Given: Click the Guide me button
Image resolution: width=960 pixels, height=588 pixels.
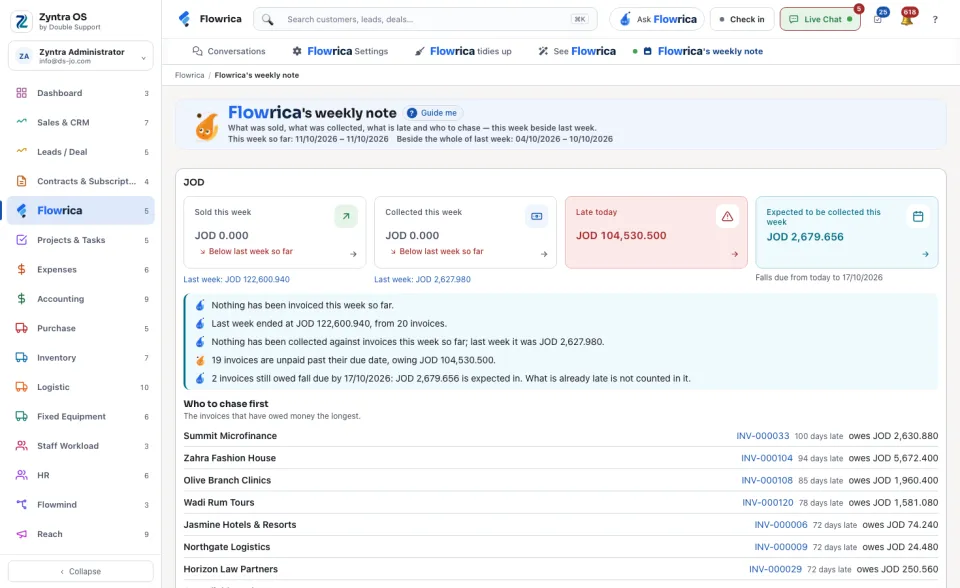Looking at the screenshot, I should click(x=433, y=113).
